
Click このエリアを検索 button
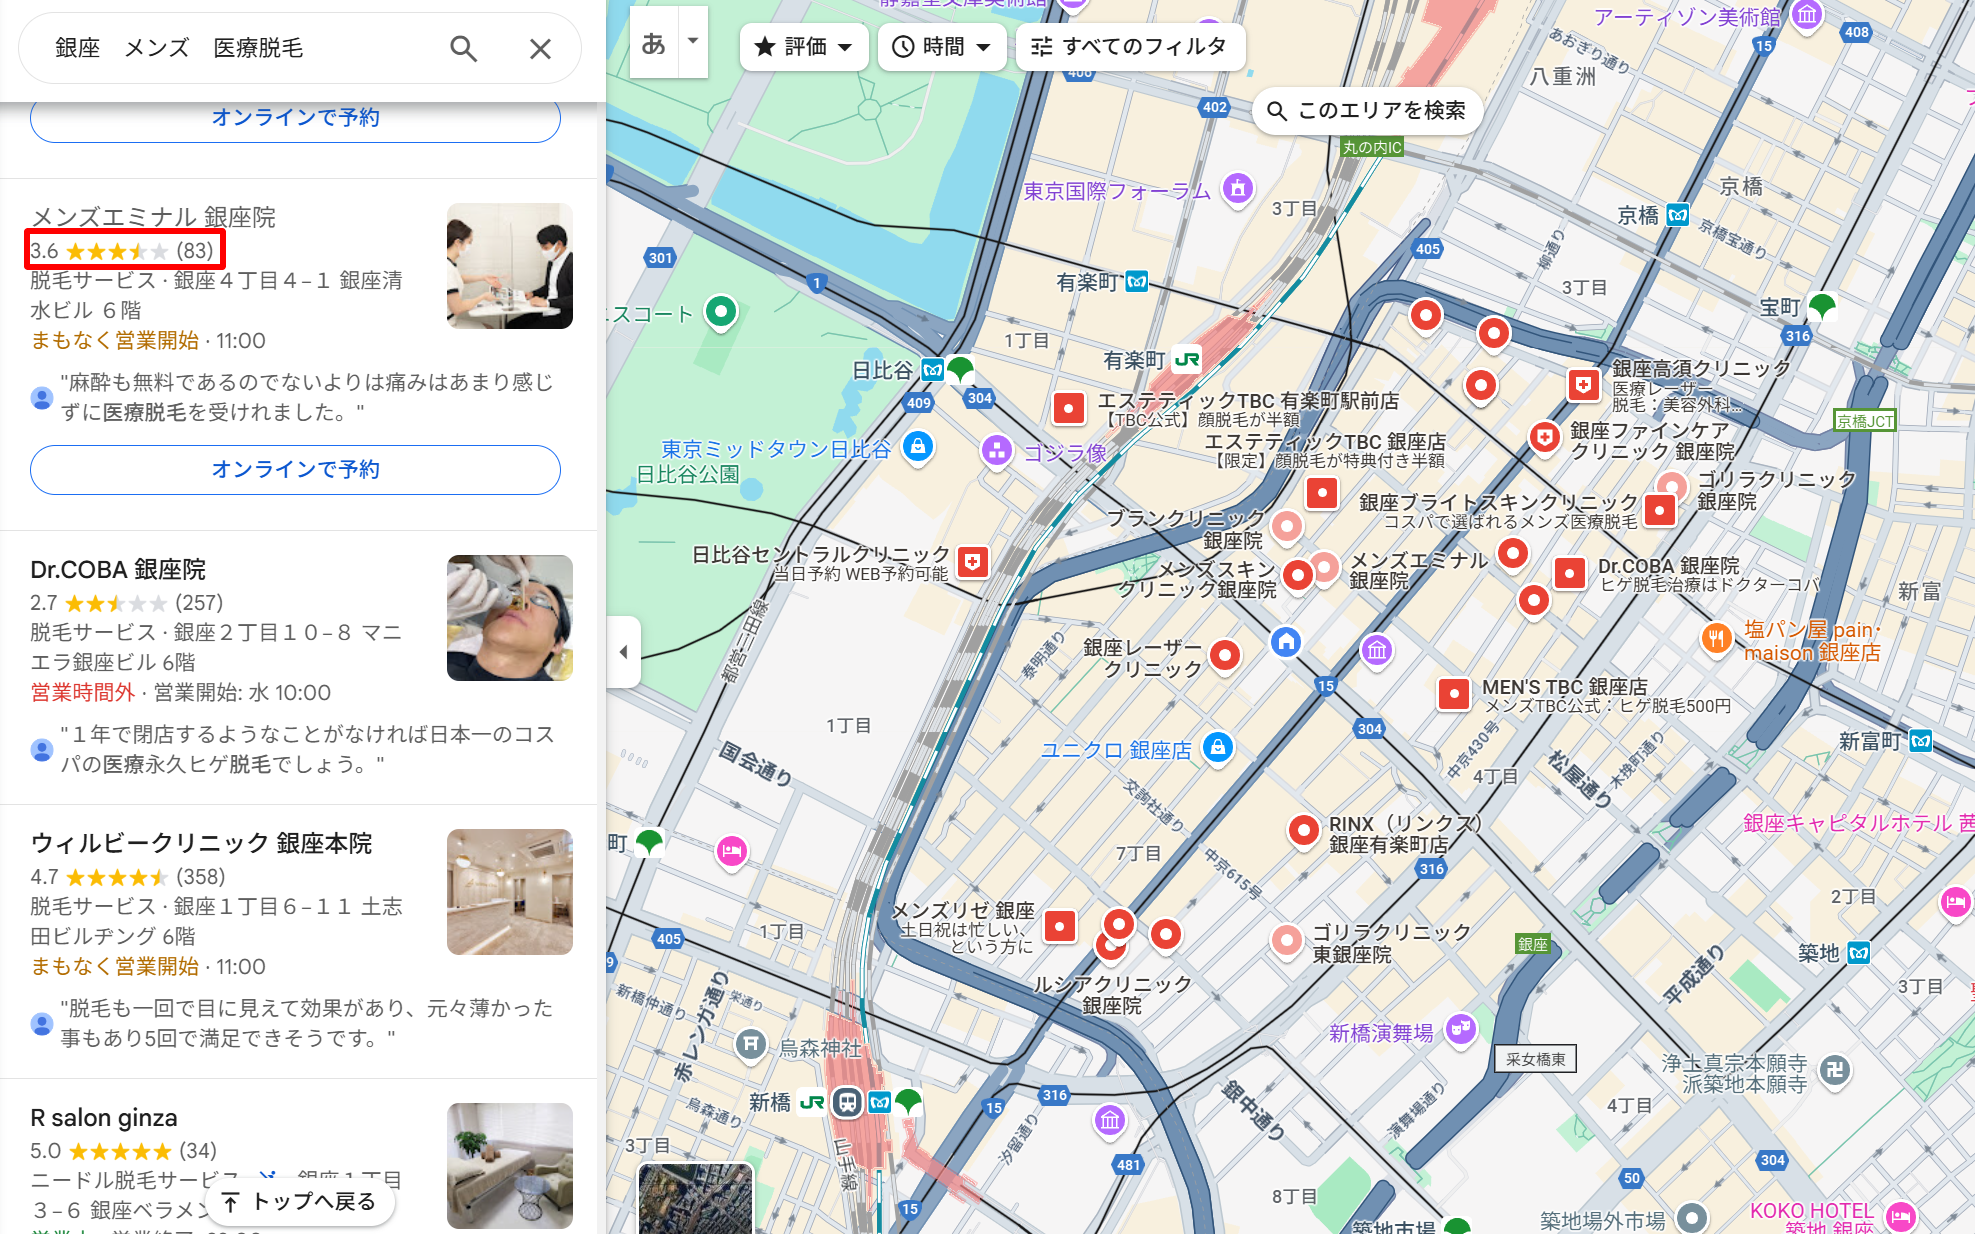point(1367,110)
